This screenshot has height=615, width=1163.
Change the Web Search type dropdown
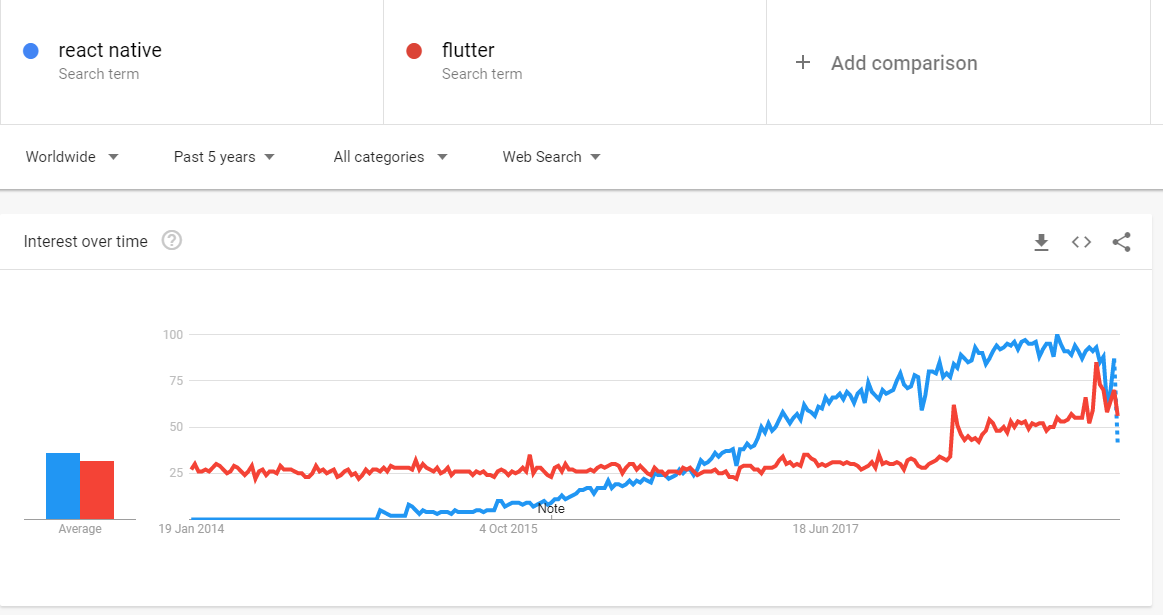coord(551,157)
